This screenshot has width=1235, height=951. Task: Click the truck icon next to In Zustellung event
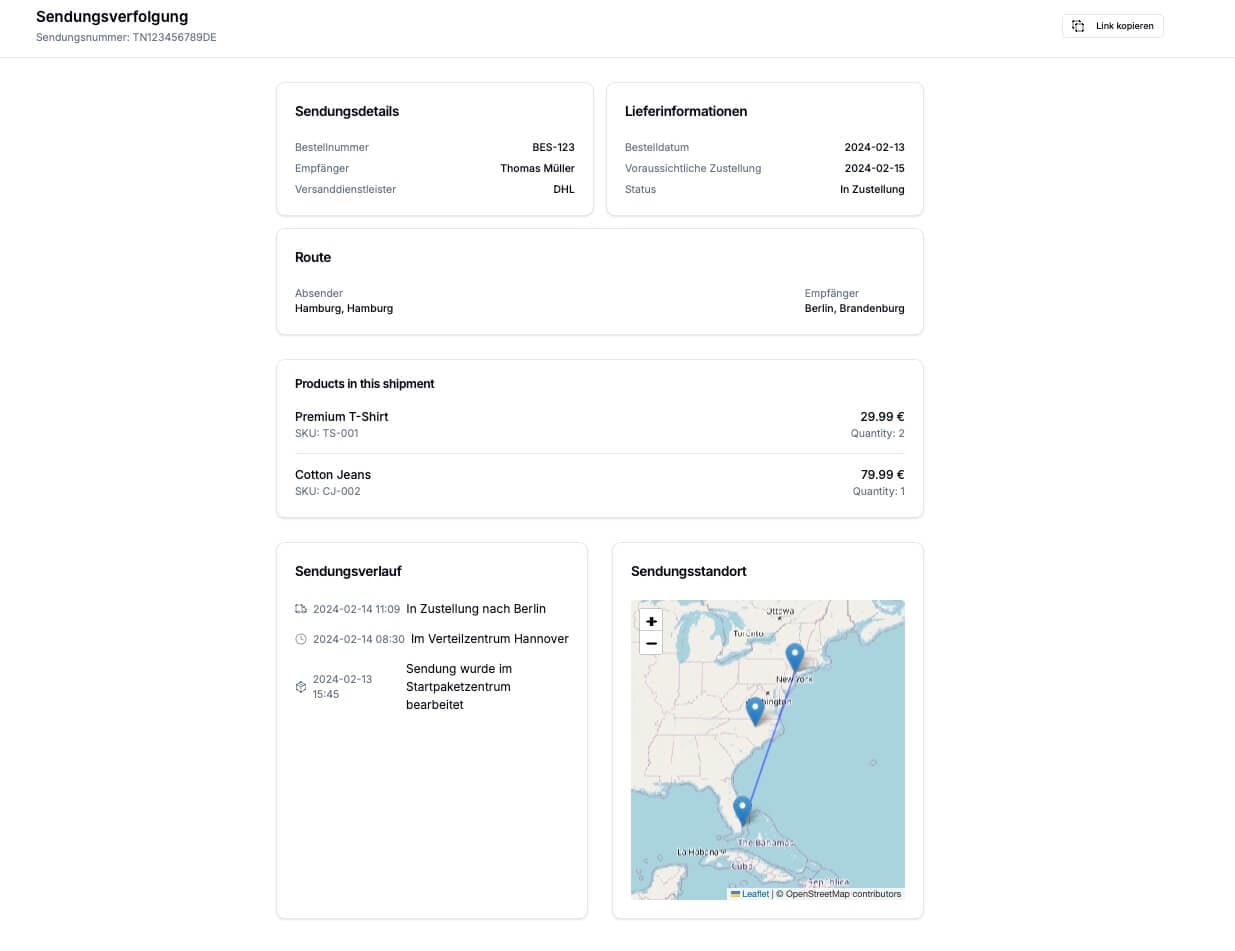[300, 608]
